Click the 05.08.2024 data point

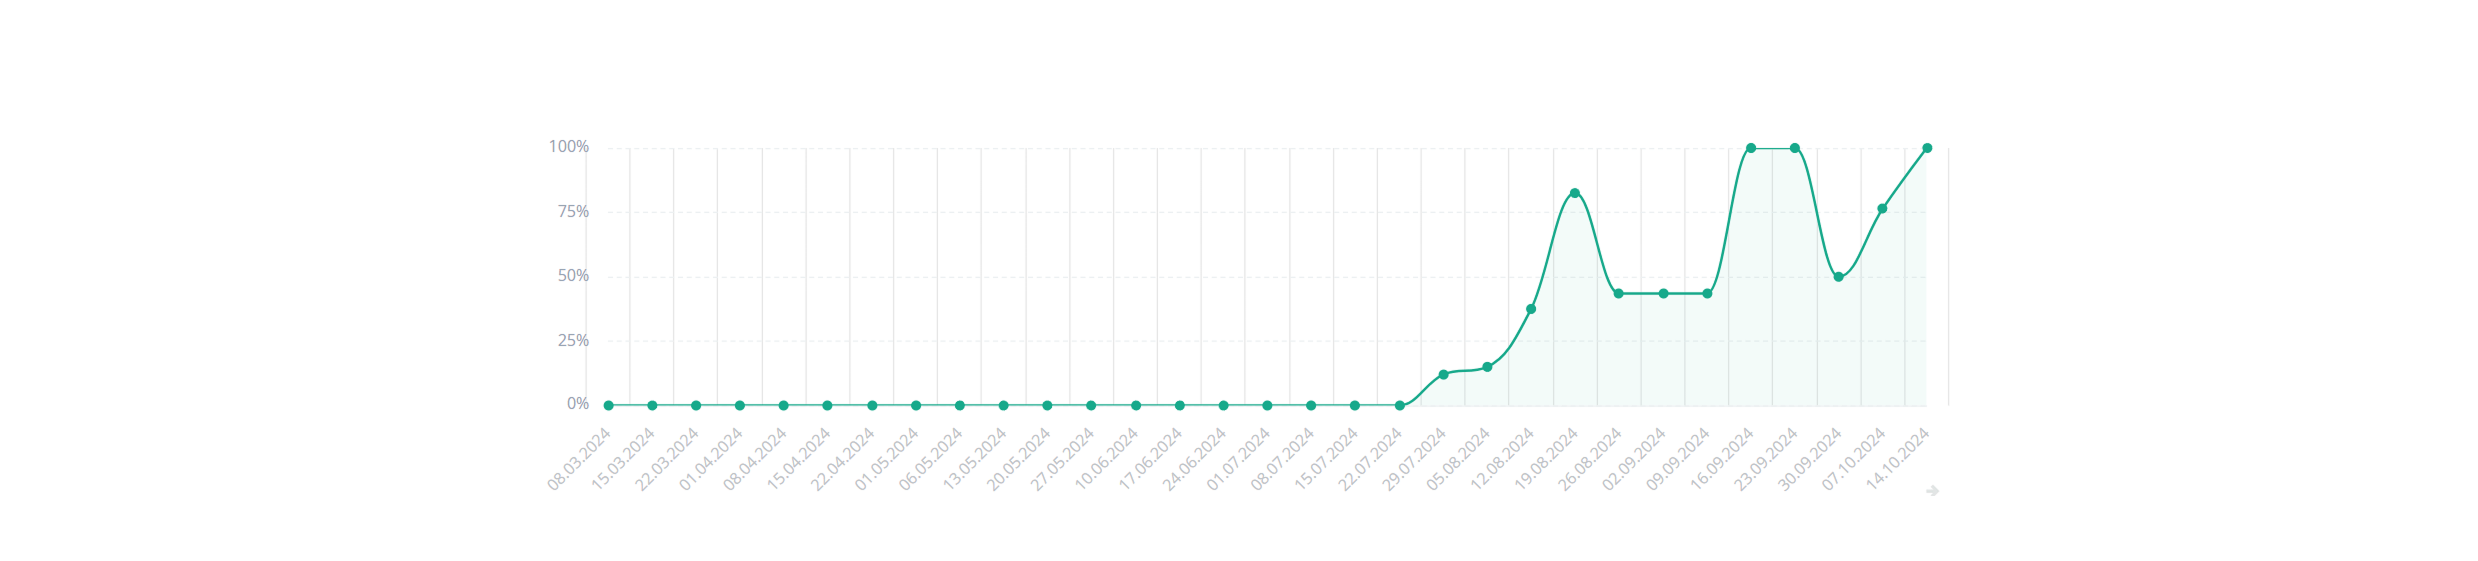coord(1487,367)
